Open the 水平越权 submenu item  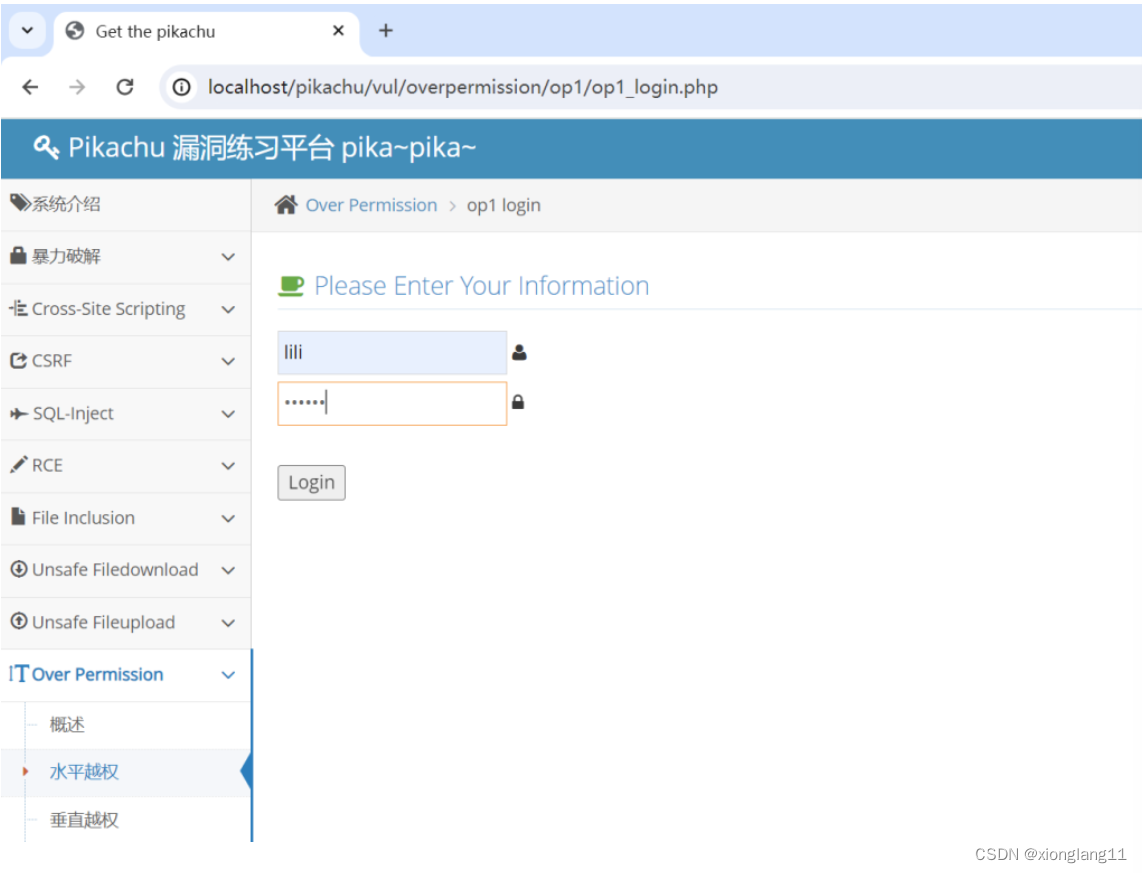point(84,772)
